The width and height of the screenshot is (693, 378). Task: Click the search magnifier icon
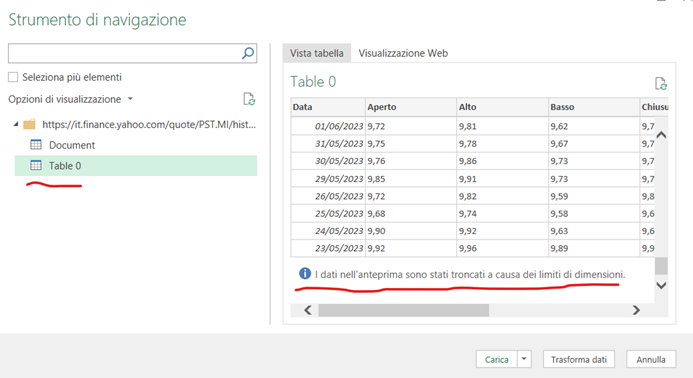click(248, 53)
